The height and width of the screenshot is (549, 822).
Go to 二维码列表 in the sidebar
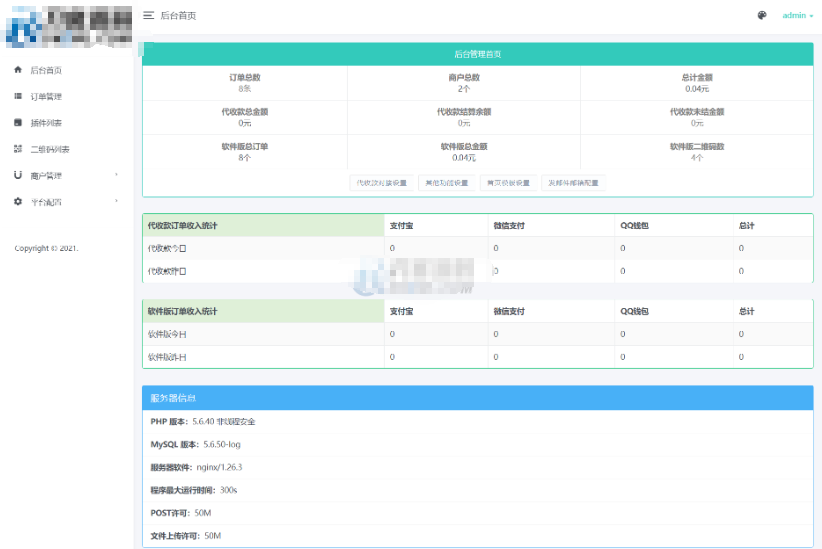pos(50,150)
